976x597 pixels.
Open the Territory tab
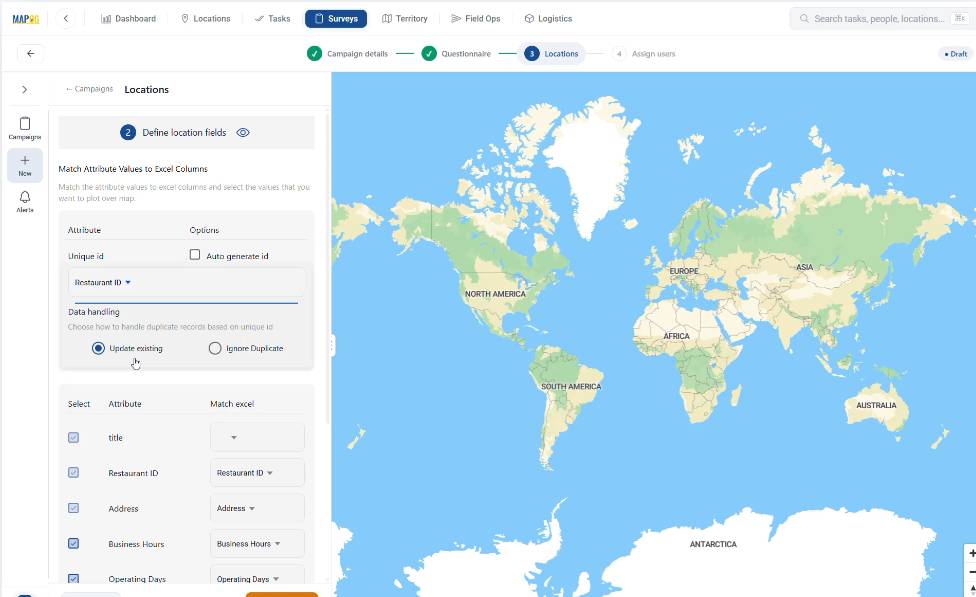coord(405,19)
